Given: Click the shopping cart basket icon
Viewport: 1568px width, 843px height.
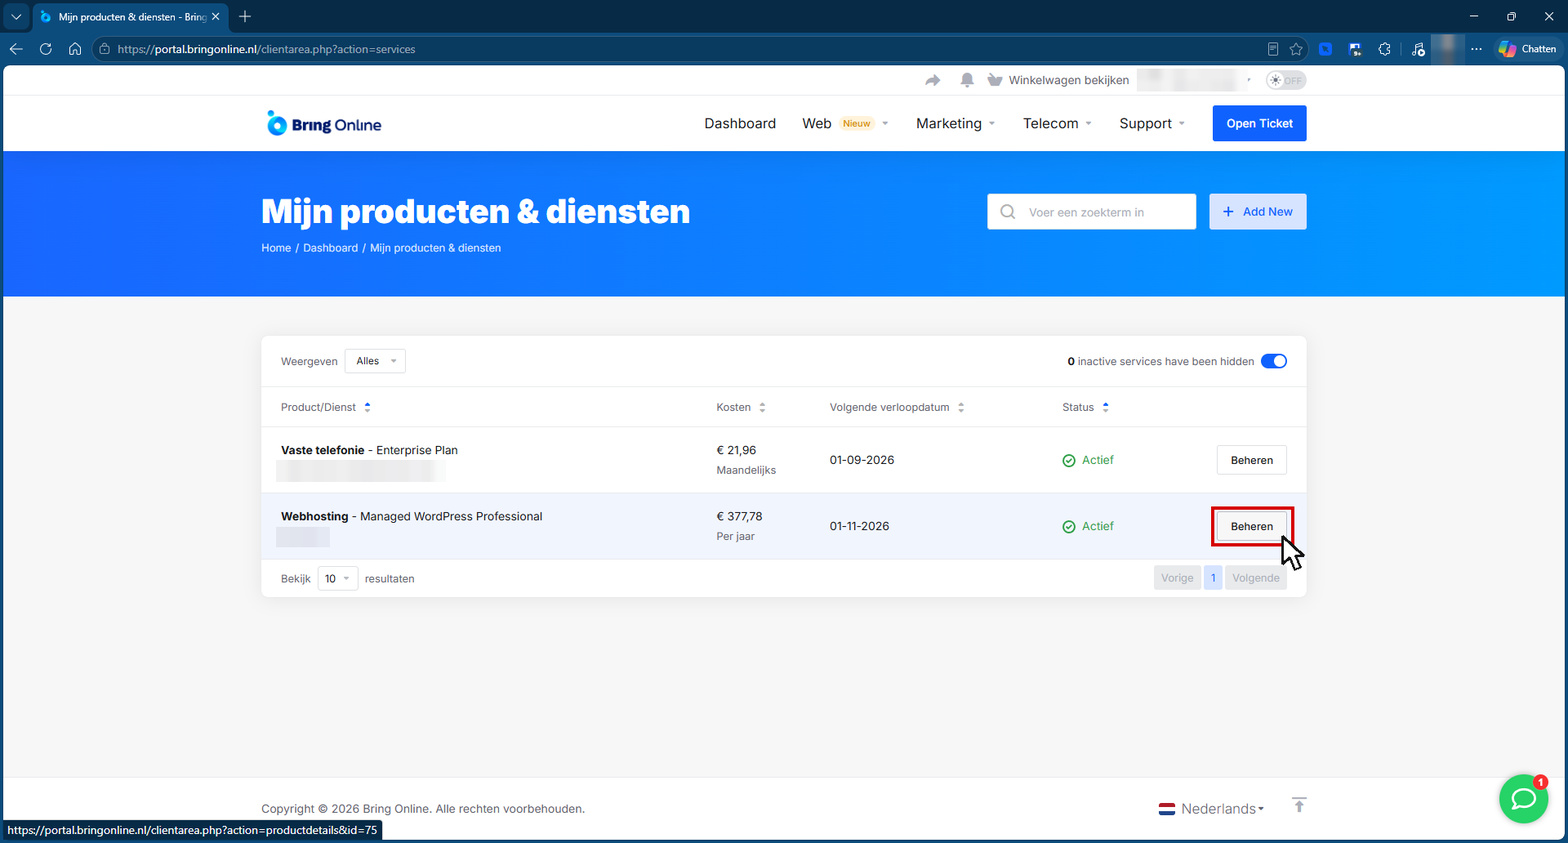Looking at the screenshot, I should point(995,80).
